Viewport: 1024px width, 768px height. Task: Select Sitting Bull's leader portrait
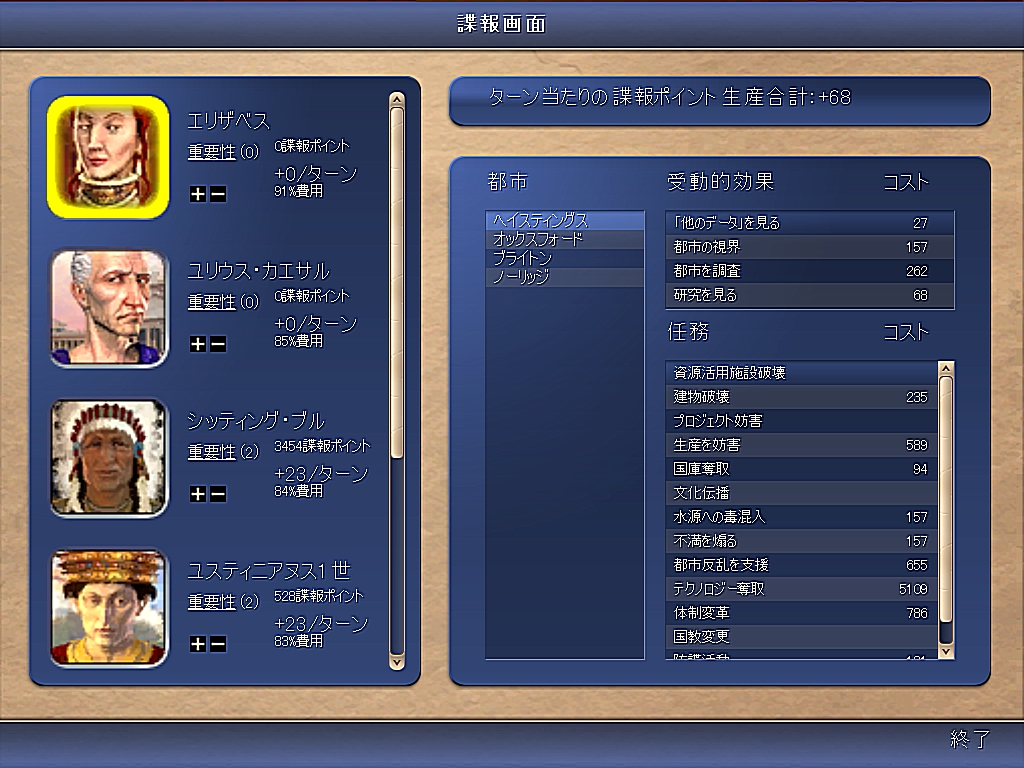point(109,458)
